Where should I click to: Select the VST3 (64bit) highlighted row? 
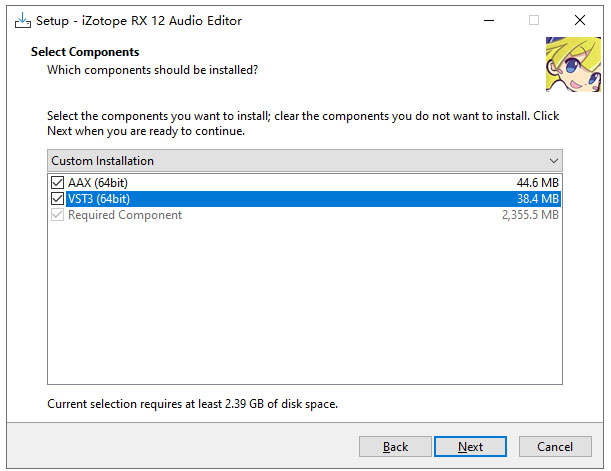305,199
